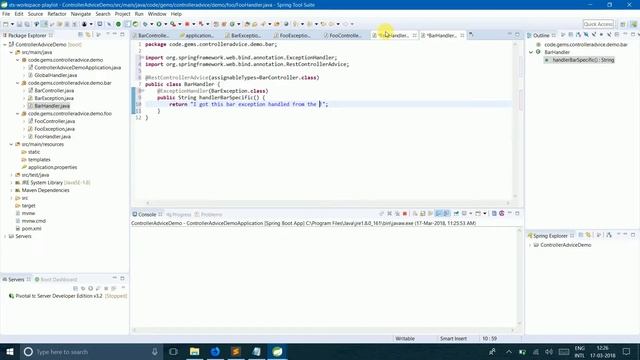Open the Display Selected Console icon
Viewport: 640px width, 360px height.
(x=464, y=213)
